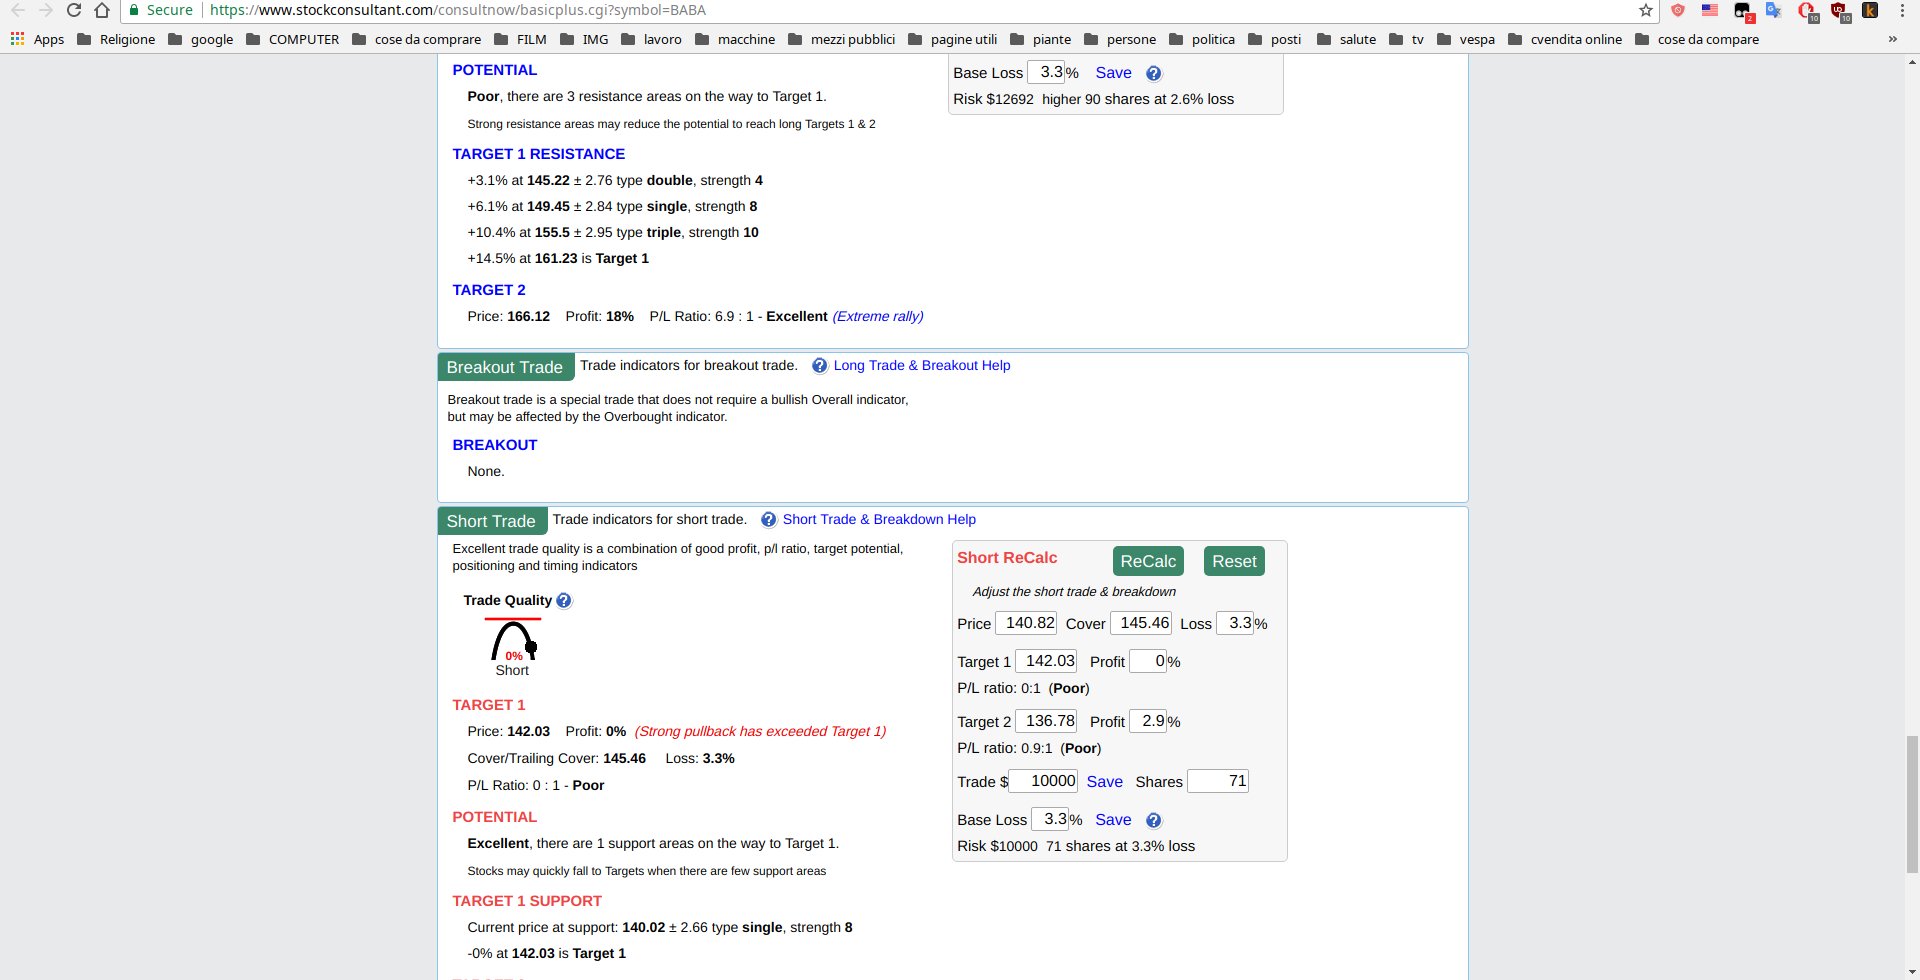This screenshot has width=1920, height=980.
Task: Open Chrome's three-dot menu
Action: [x=1902, y=10]
